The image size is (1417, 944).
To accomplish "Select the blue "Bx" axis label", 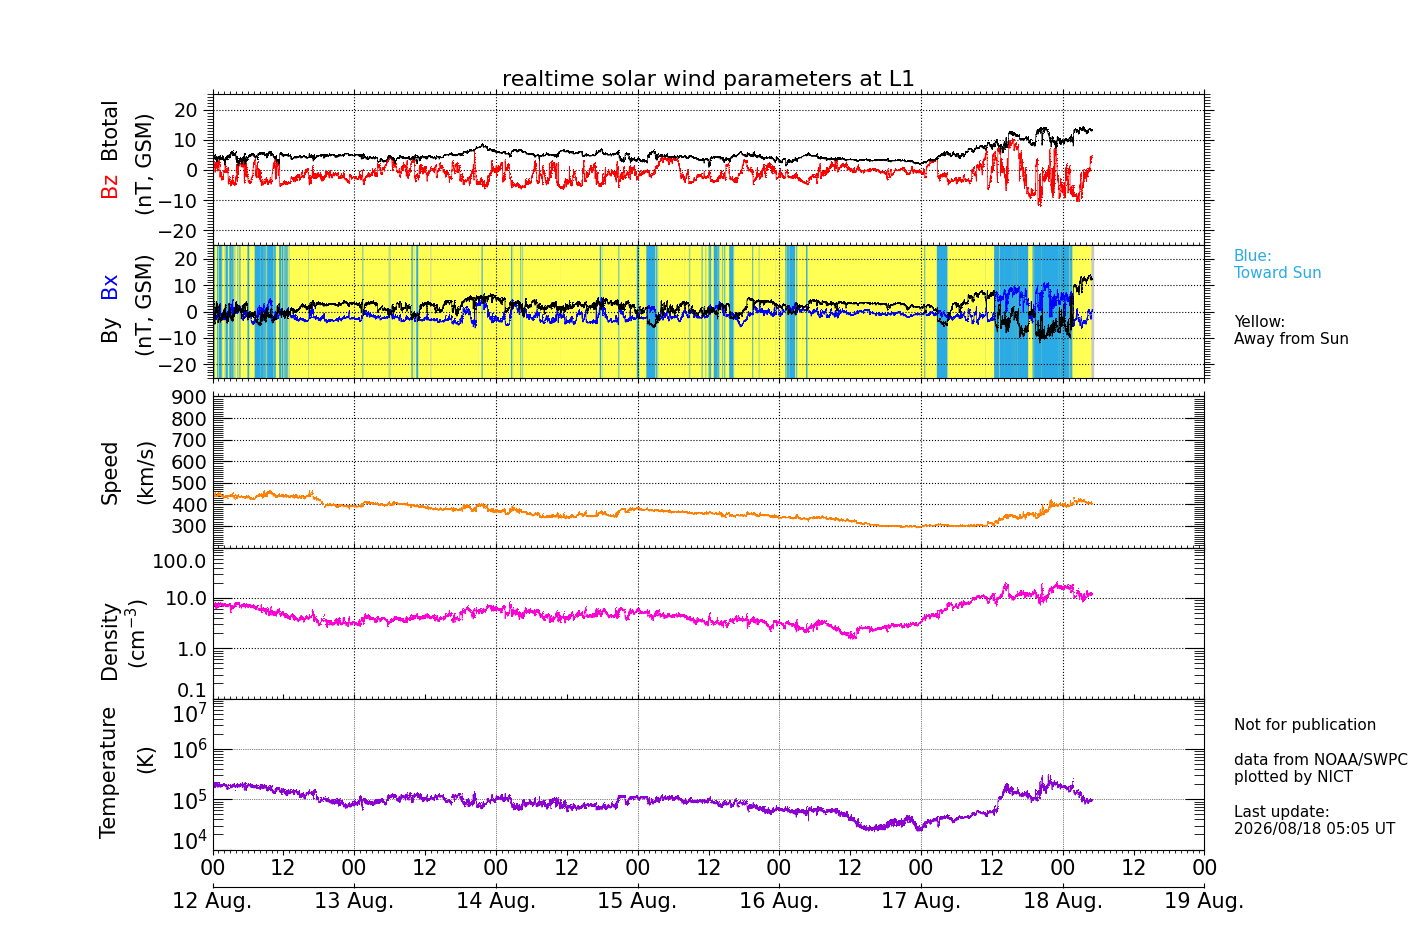I will [110, 287].
